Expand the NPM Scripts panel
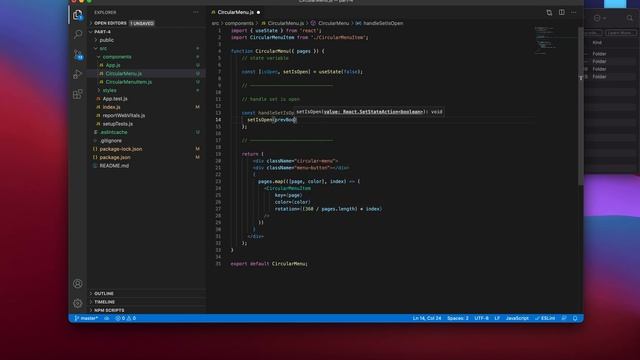640x360 pixels. 109,310
